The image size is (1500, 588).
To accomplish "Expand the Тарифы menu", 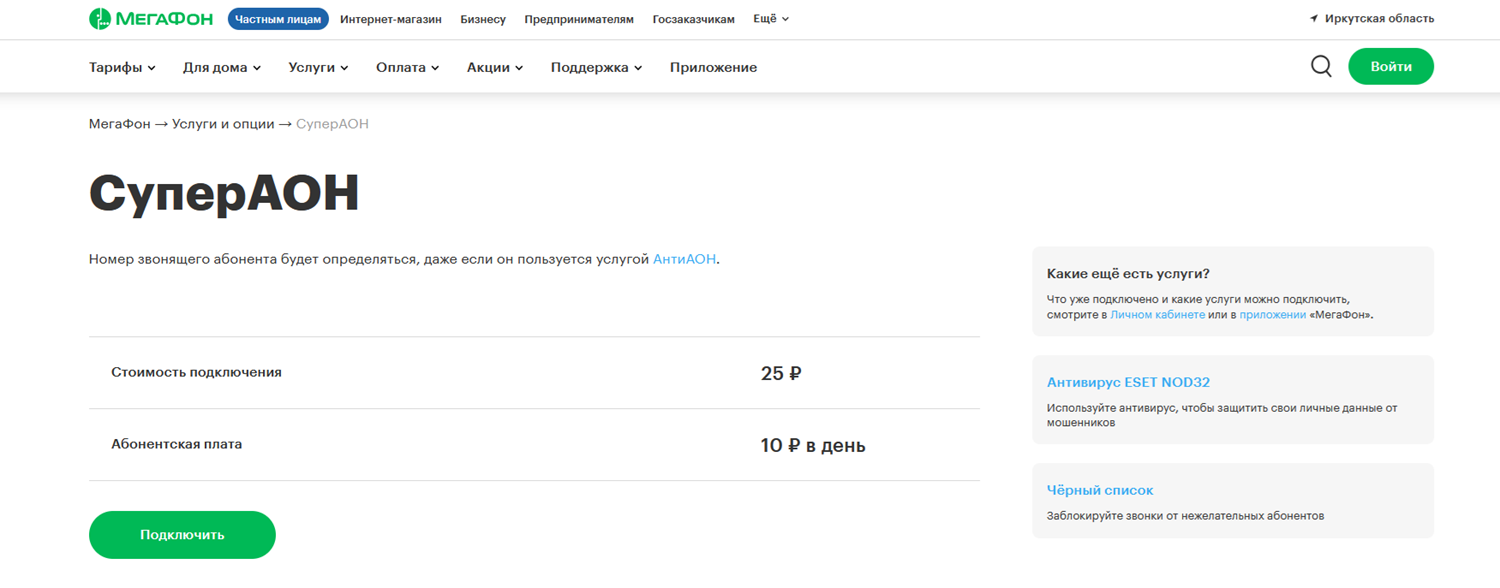I will point(122,68).
